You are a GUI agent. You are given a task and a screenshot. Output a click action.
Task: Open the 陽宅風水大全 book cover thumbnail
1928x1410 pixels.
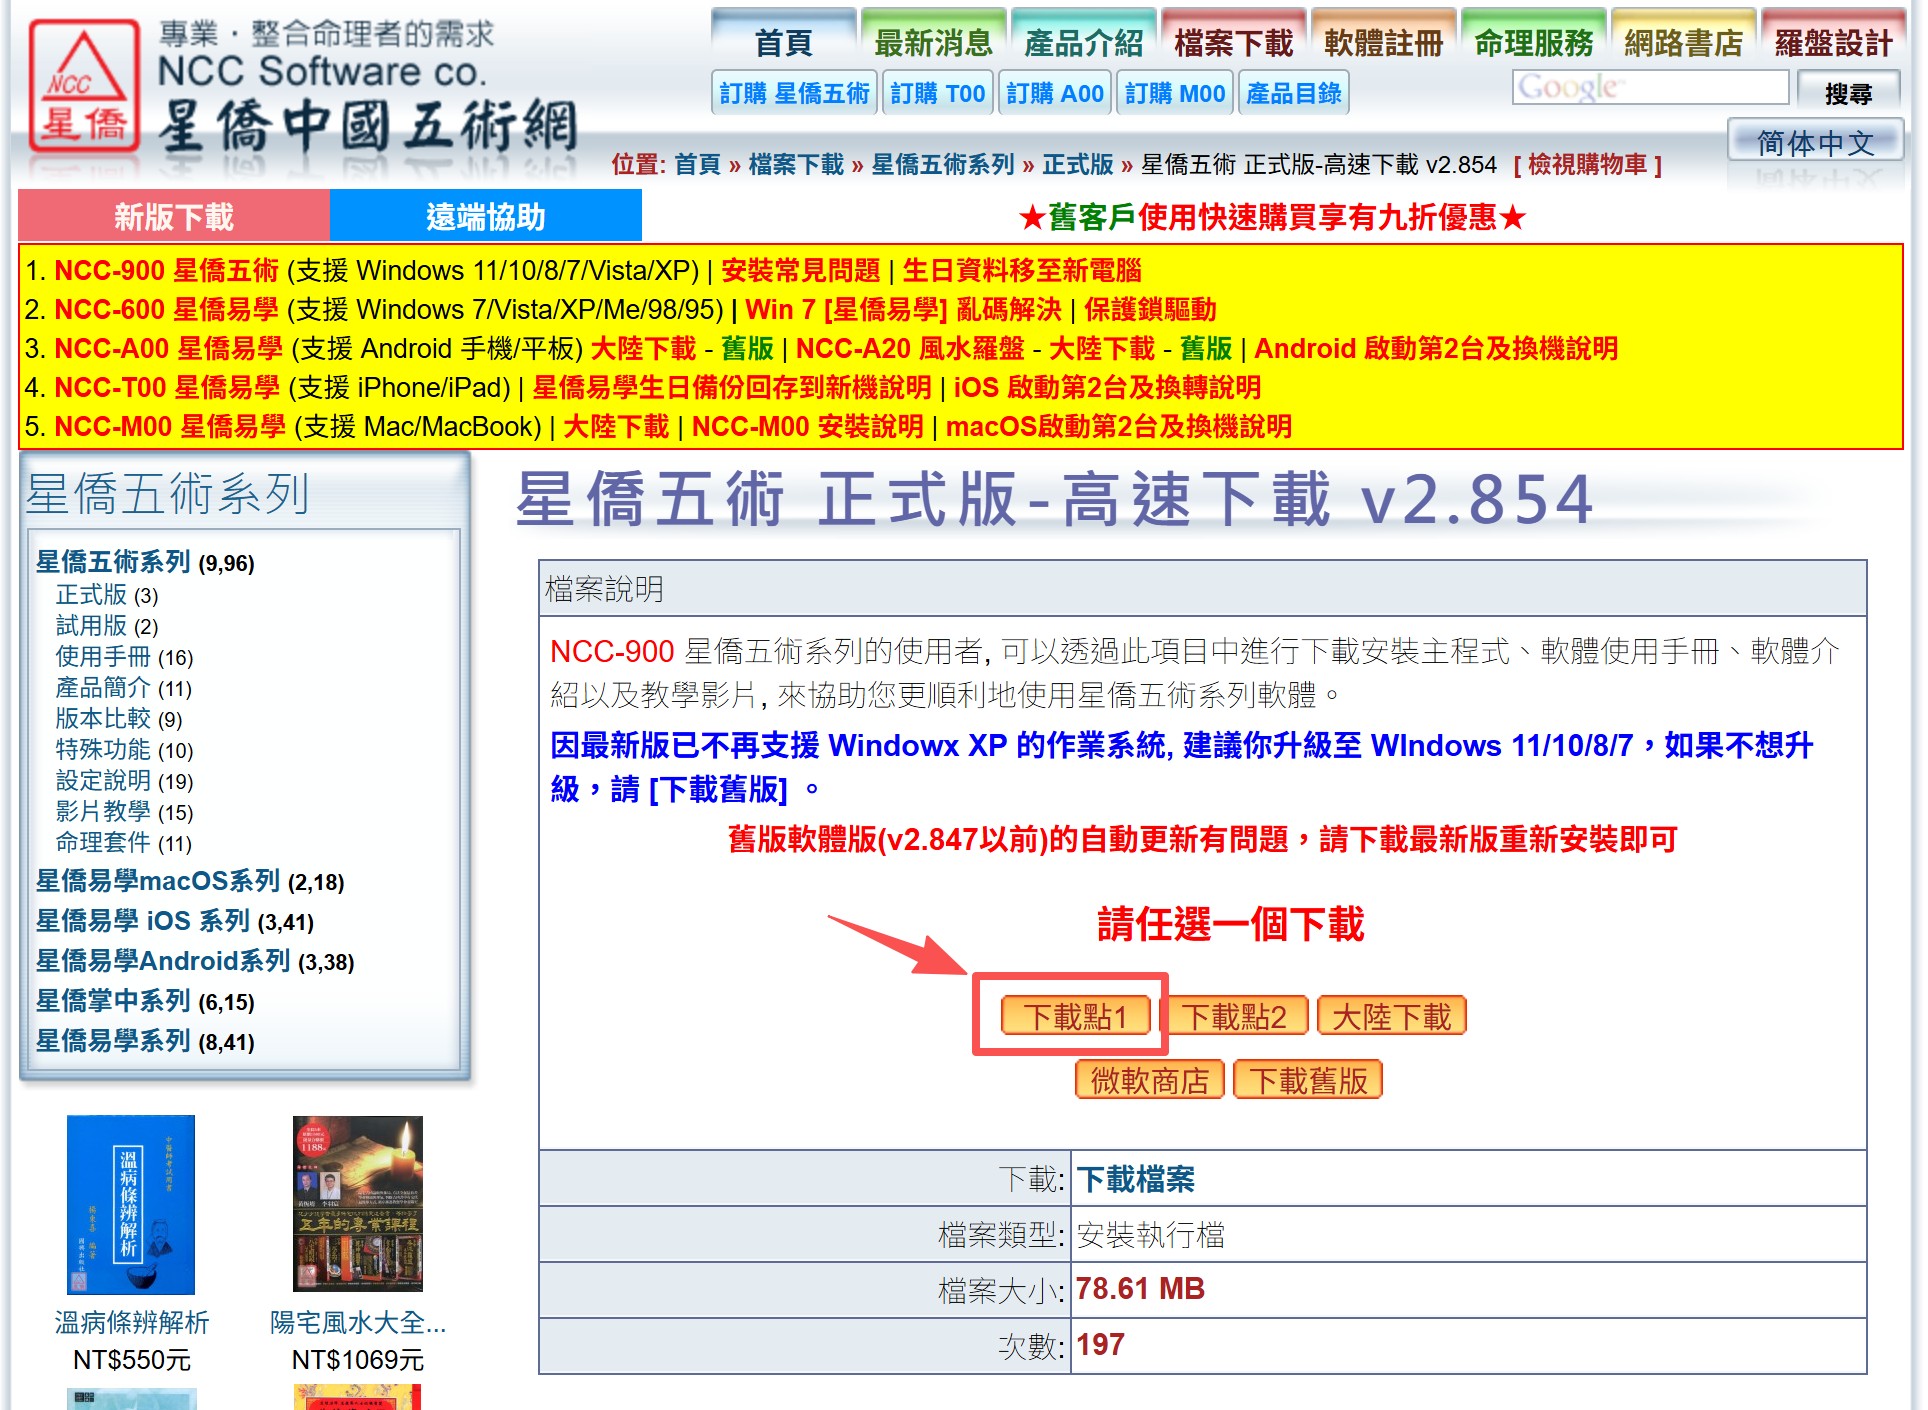(357, 1204)
